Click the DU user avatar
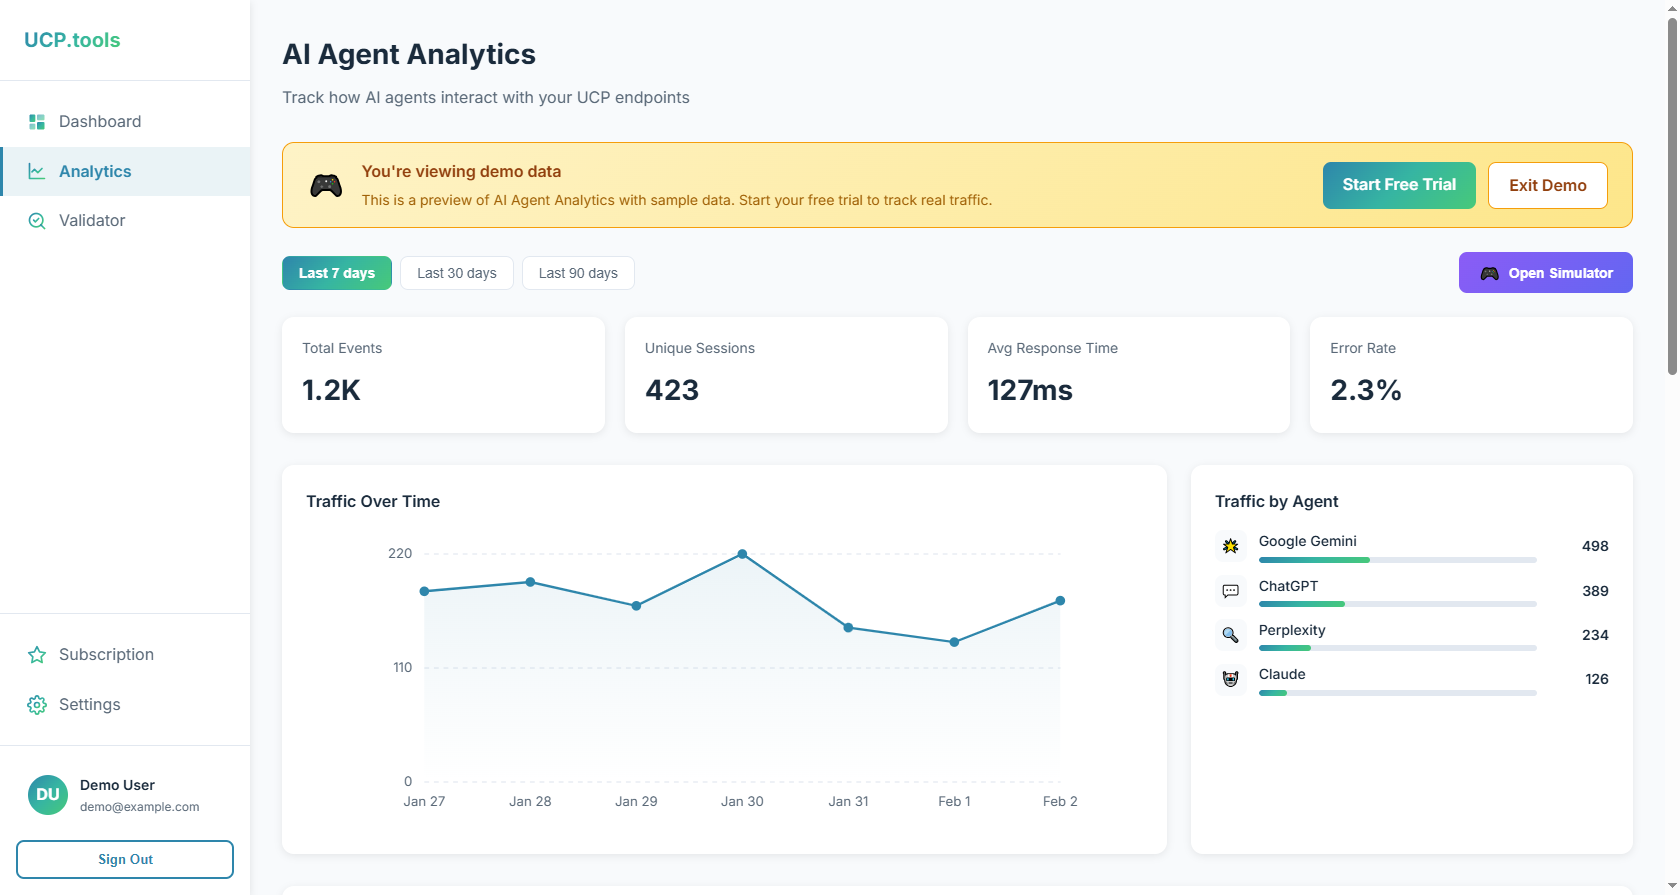Image resolution: width=1680 pixels, height=895 pixels. (x=48, y=795)
